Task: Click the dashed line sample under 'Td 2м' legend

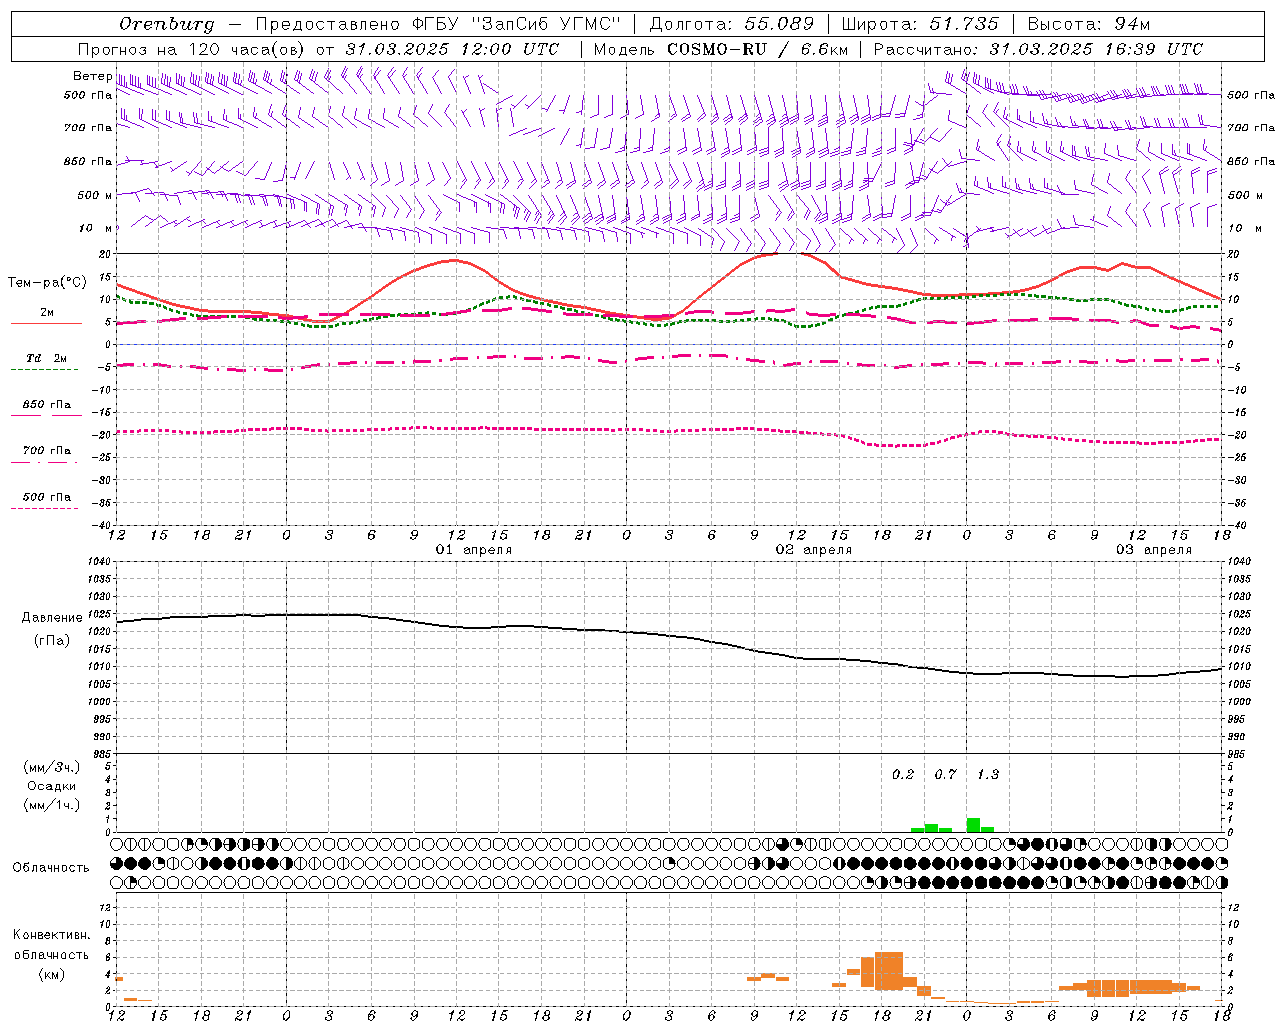Action: (x=46, y=369)
